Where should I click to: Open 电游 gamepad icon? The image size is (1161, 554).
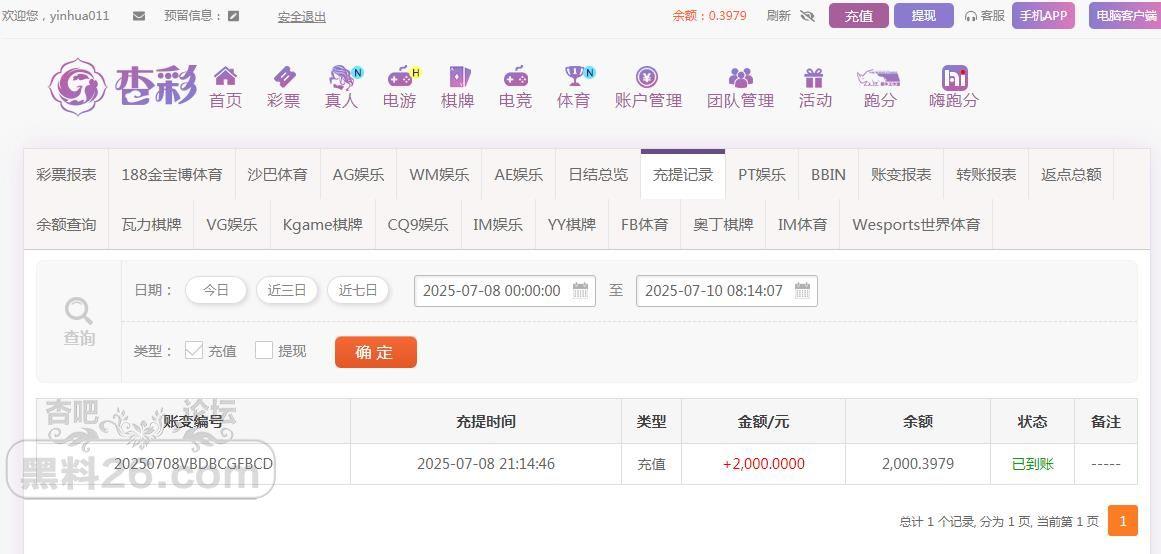click(x=401, y=76)
